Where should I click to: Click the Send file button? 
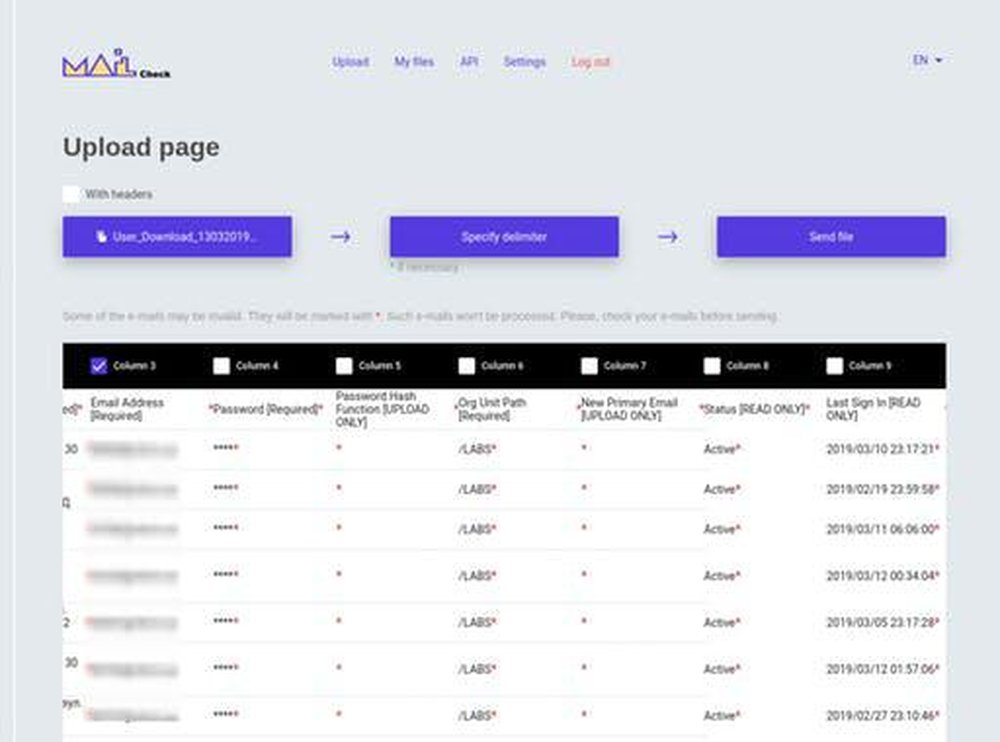tap(831, 237)
